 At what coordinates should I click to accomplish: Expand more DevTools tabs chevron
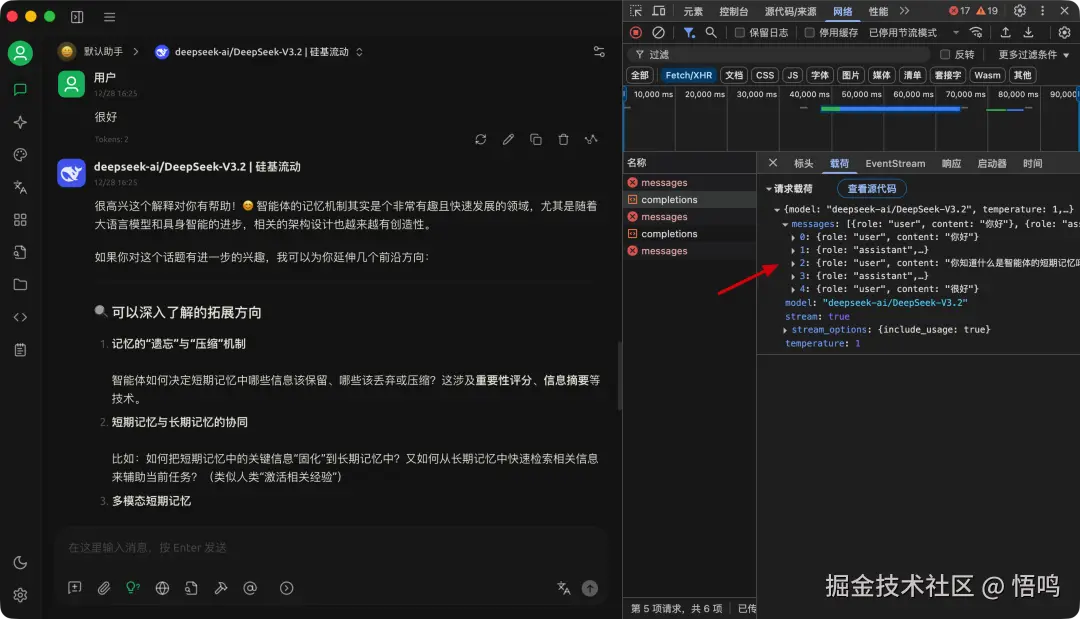click(x=904, y=11)
